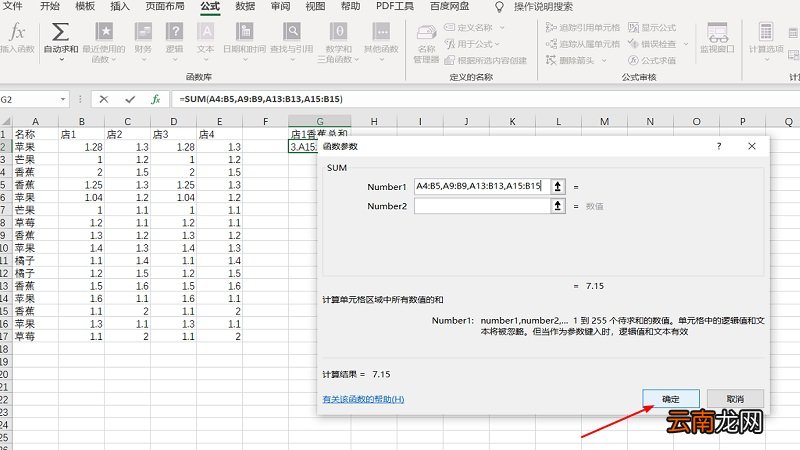Switch to the Data (数据) tab
The image size is (800, 450).
pos(245,6)
